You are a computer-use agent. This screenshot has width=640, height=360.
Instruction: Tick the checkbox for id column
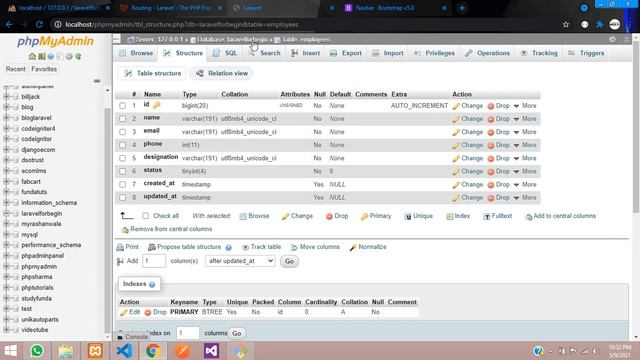[x=122, y=106]
